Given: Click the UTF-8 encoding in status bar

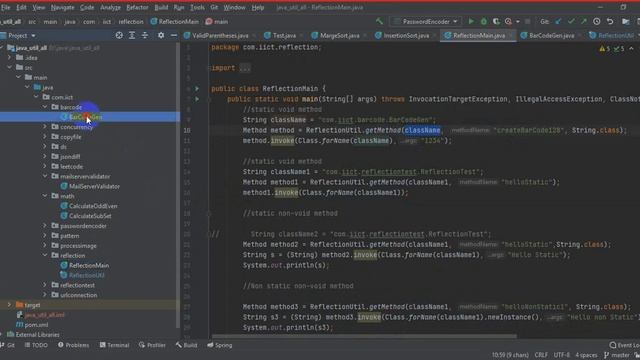Looking at the screenshot, I should [562, 355].
